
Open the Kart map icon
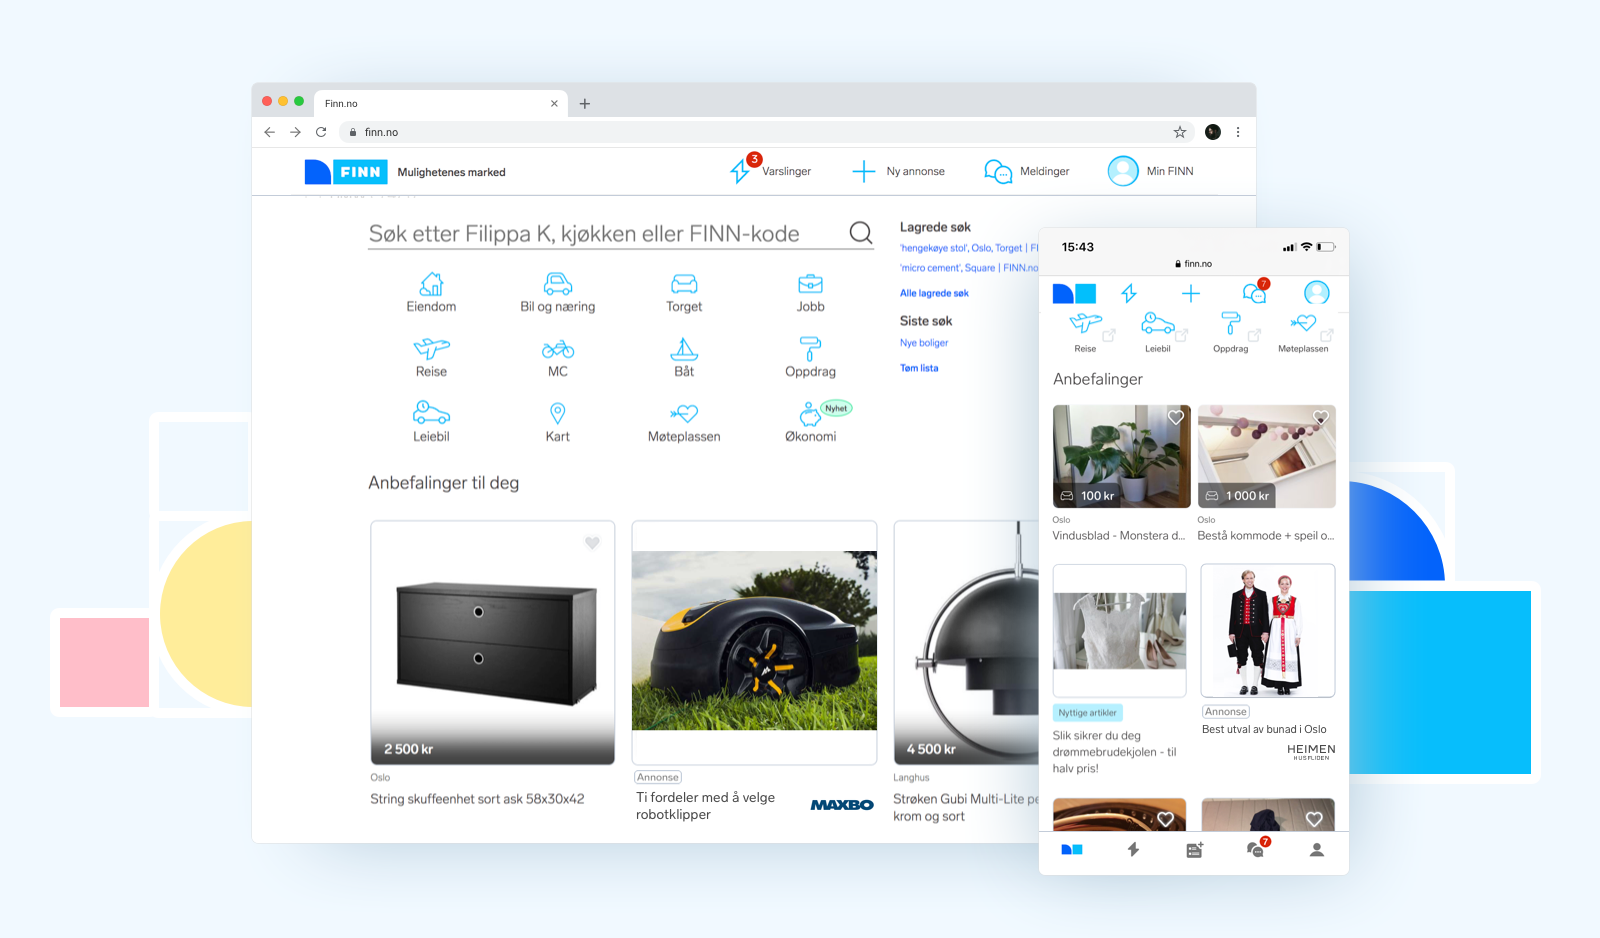coord(557,414)
